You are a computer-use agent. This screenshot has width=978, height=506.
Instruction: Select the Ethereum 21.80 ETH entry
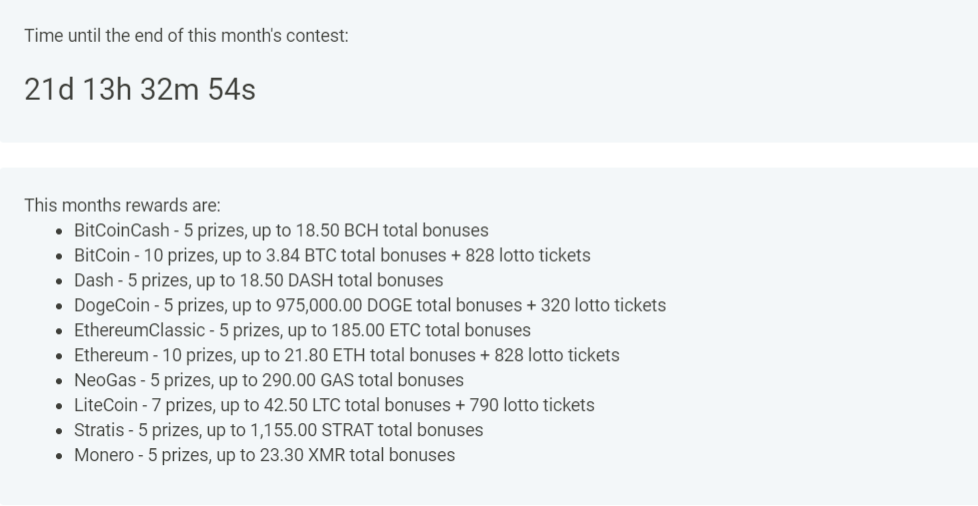(x=347, y=355)
